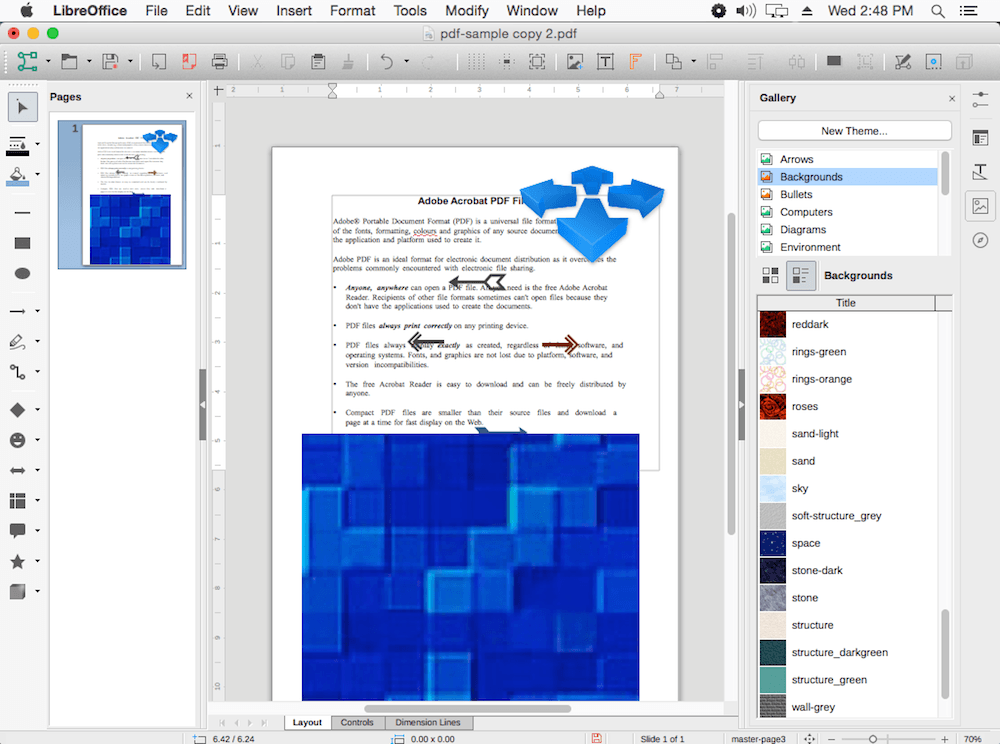The height and width of the screenshot is (744, 1000).
Task: Select the Callouts tool
Action: [17, 530]
